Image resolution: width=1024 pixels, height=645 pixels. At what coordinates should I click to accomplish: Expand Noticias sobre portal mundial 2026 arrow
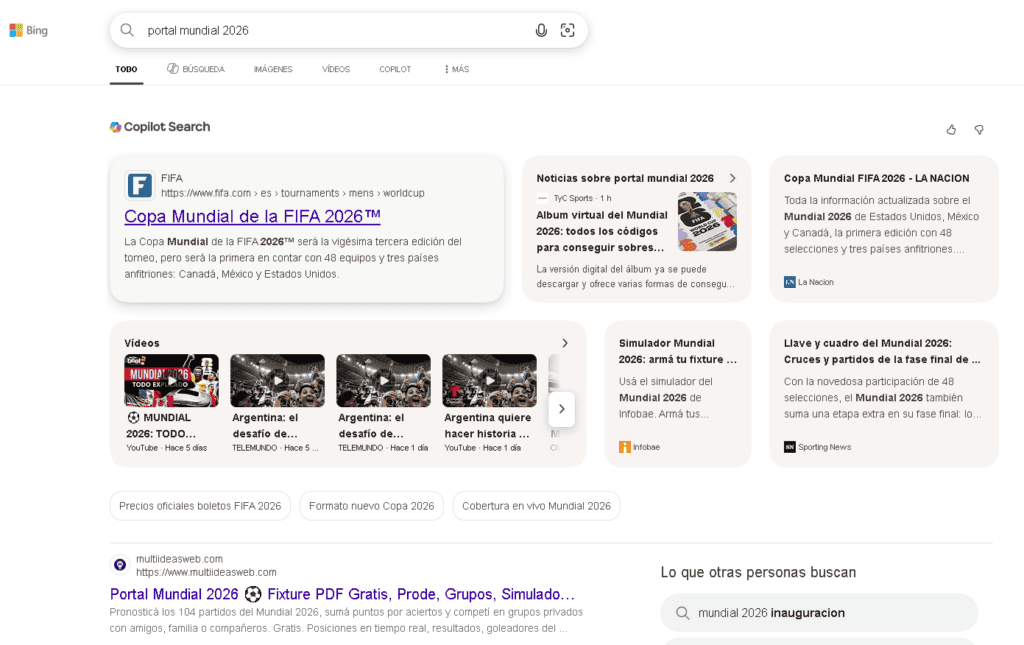click(732, 178)
